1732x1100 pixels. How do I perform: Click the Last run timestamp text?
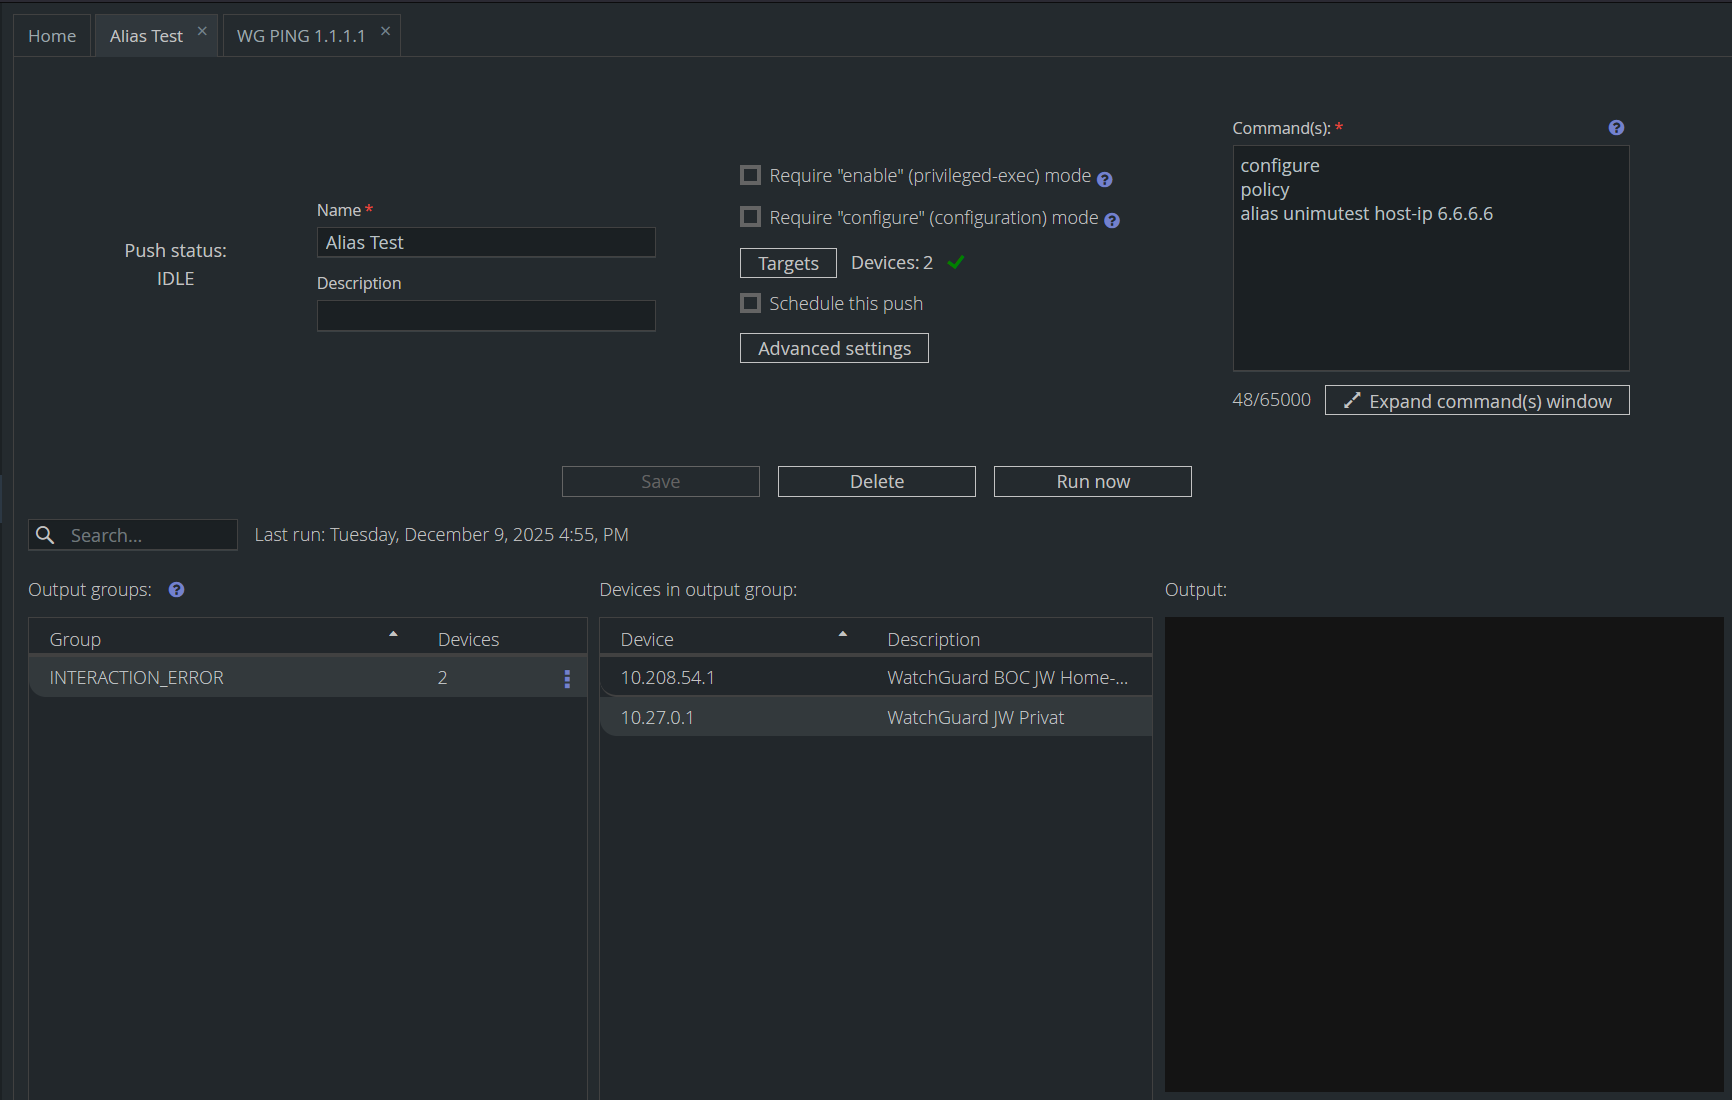click(x=441, y=535)
